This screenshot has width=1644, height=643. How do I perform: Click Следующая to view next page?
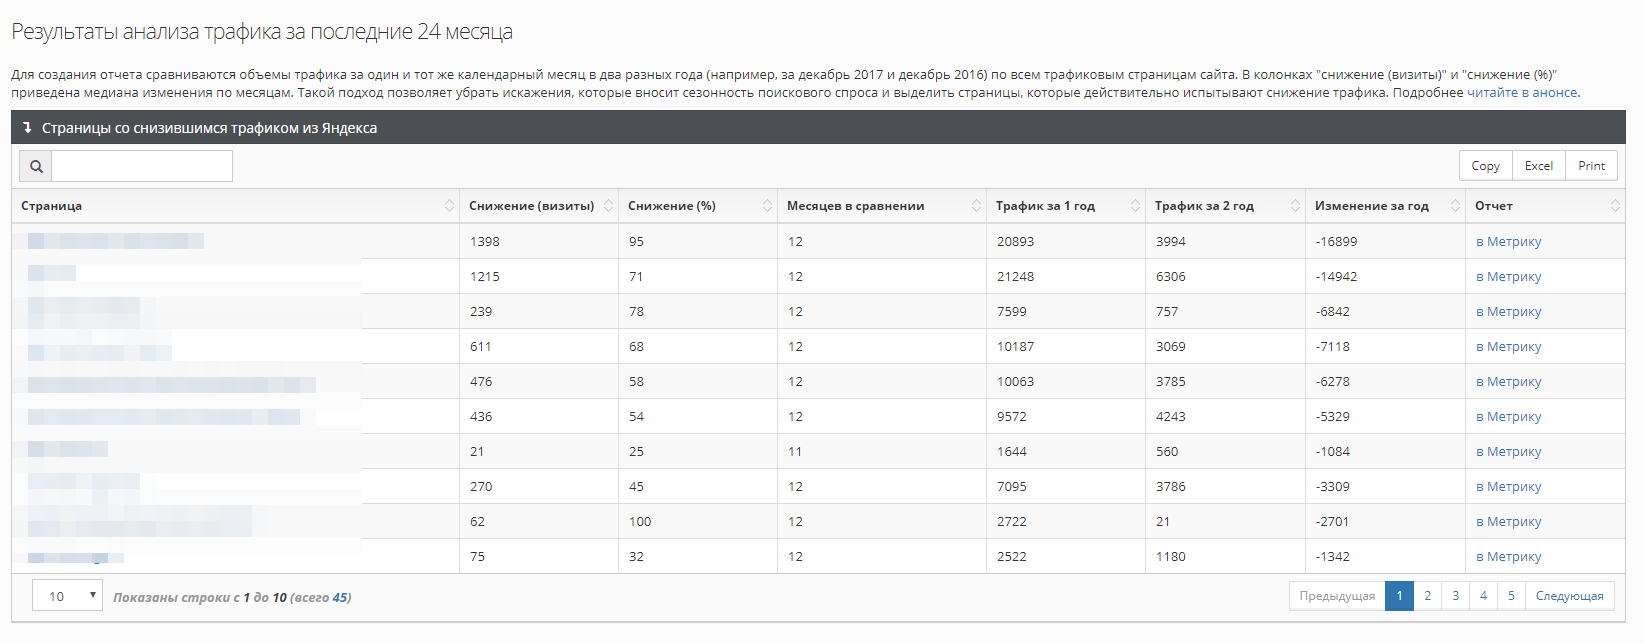[1569, 596]
